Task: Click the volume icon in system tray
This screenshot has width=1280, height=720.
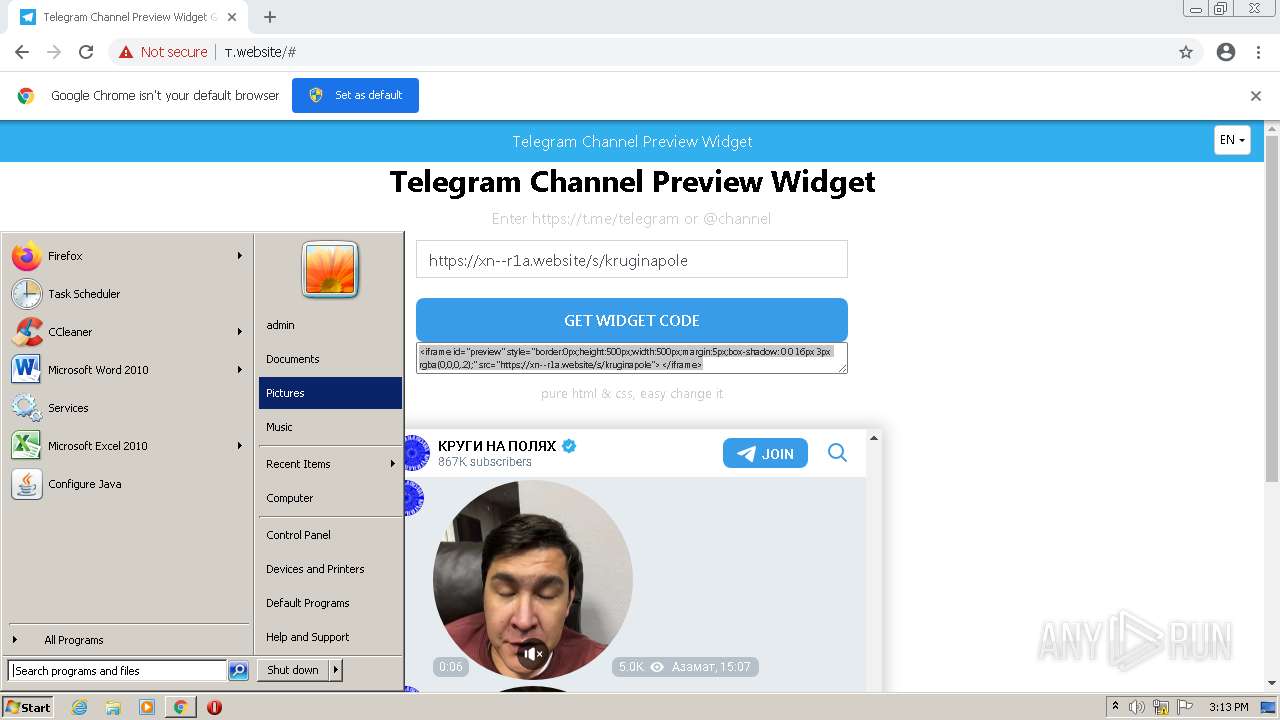Action: (x=1137, y=707)
